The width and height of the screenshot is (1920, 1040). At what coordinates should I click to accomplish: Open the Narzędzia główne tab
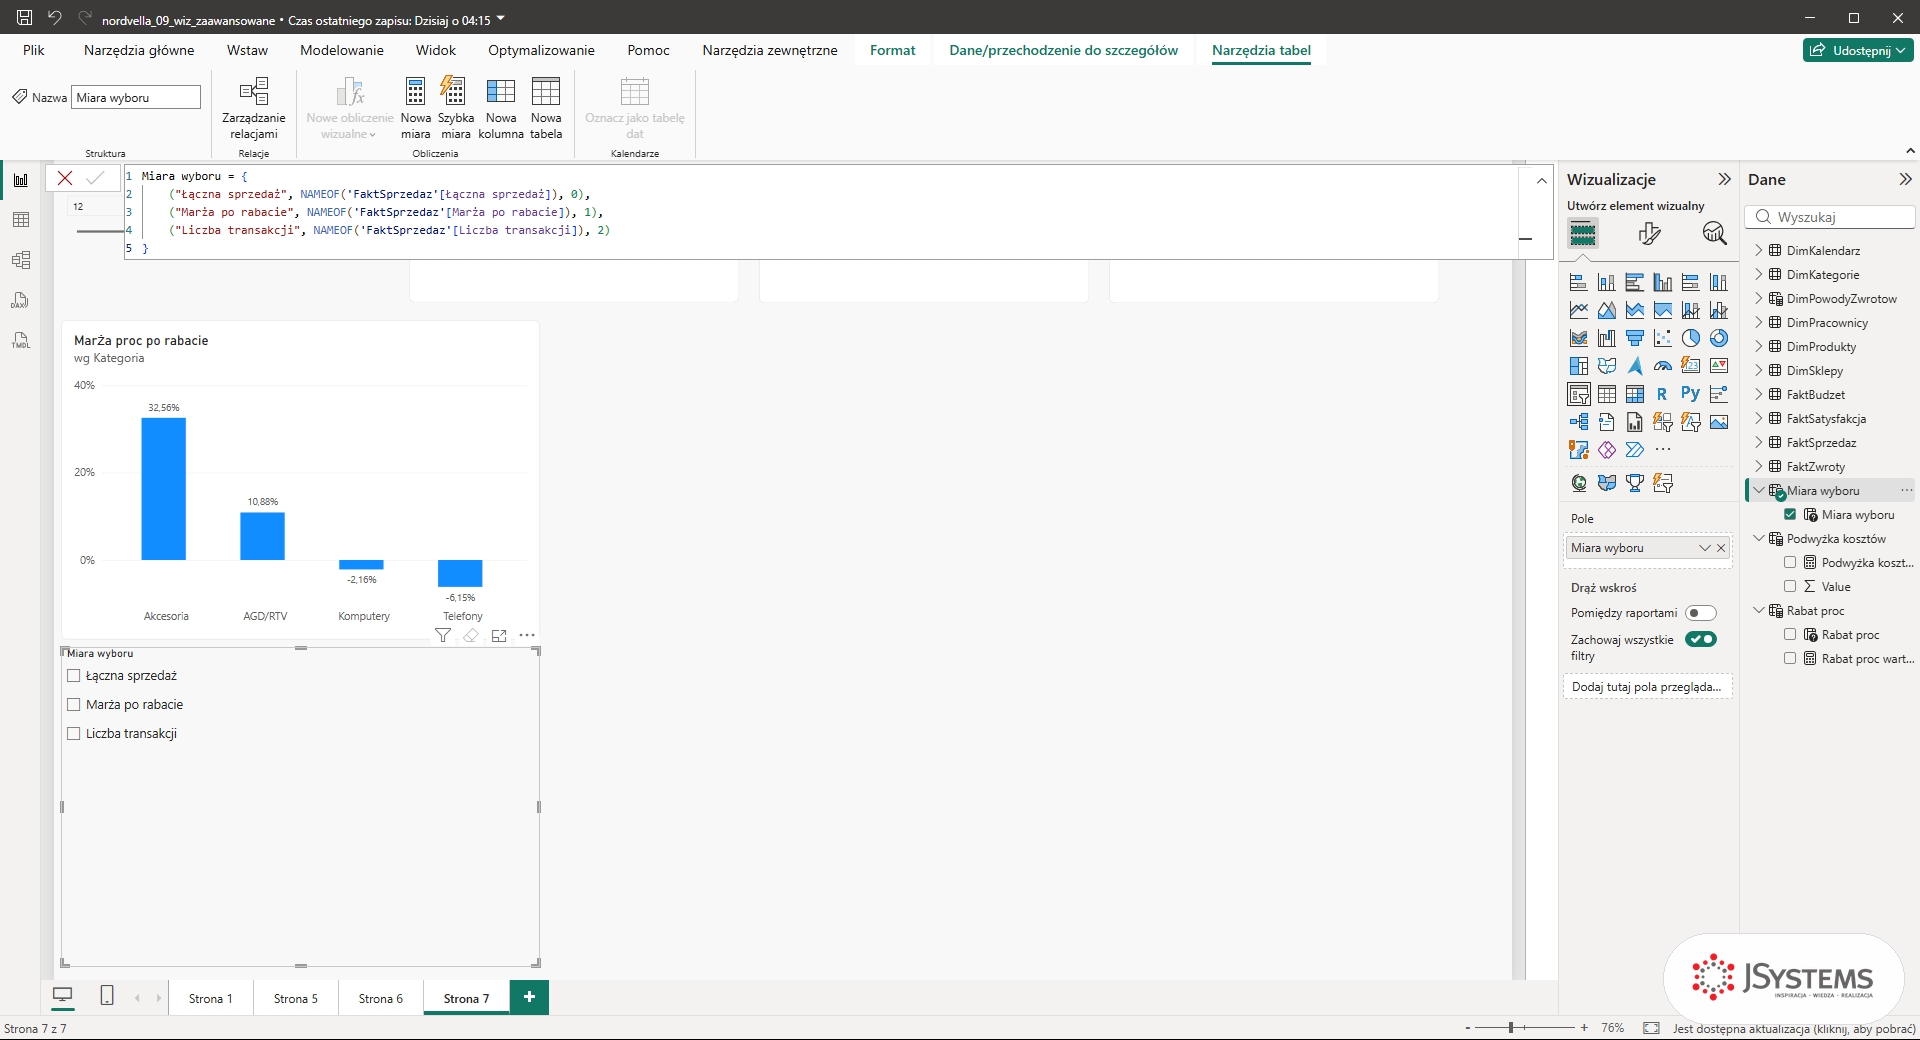[139, 50]
